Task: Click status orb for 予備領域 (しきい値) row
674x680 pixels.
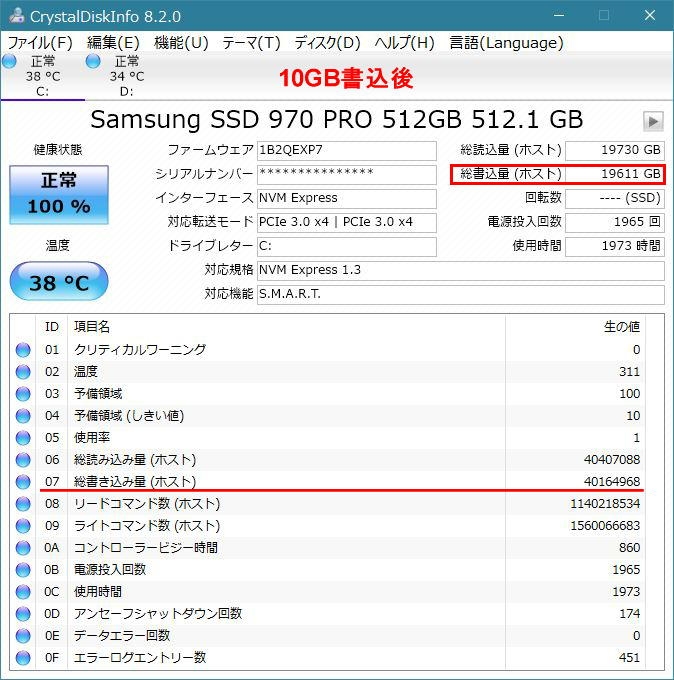Action: [x=23, y=416]
